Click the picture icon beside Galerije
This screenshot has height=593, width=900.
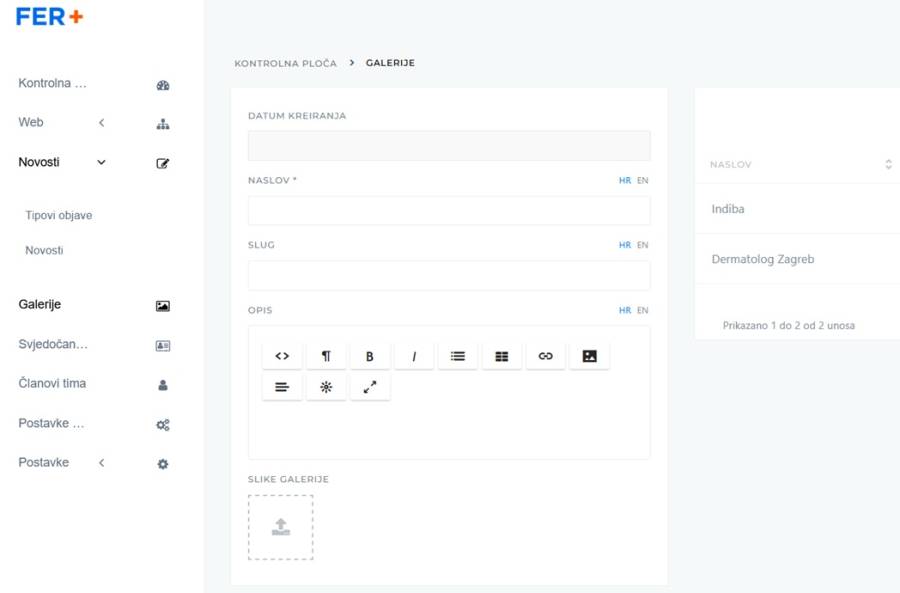163,306
